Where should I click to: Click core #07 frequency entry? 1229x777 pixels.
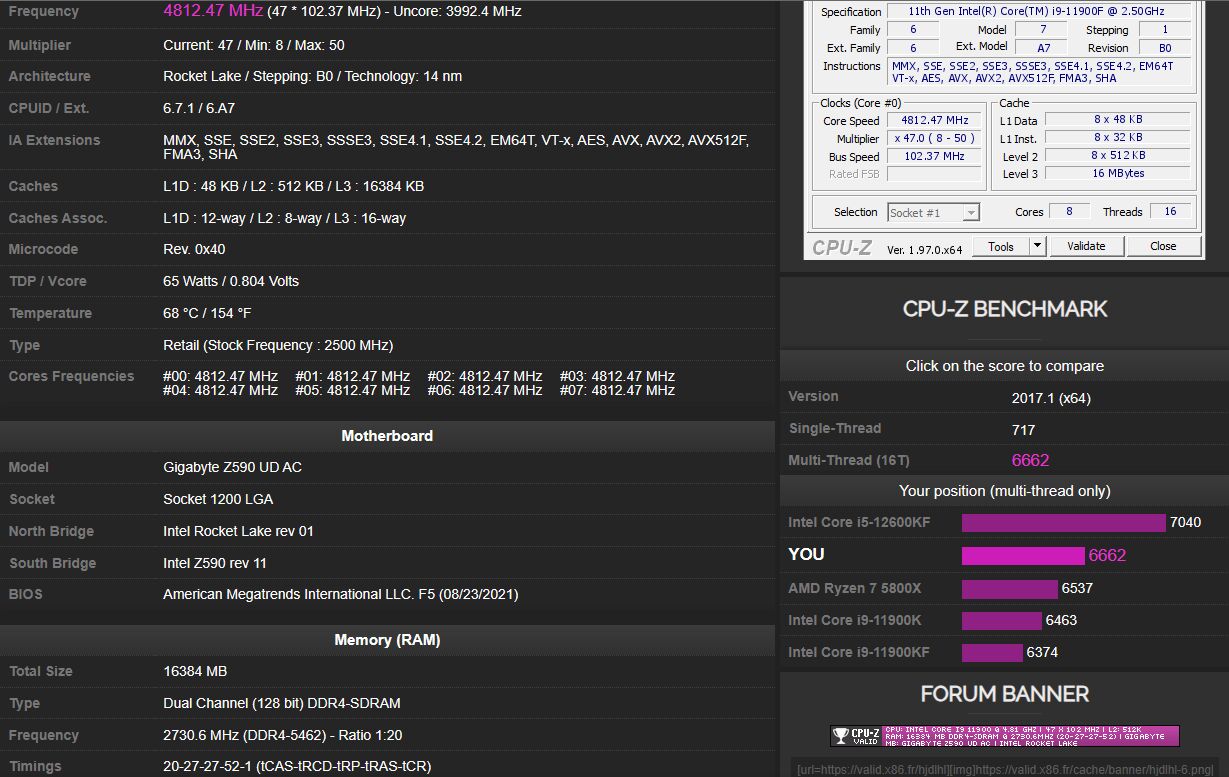617,390
